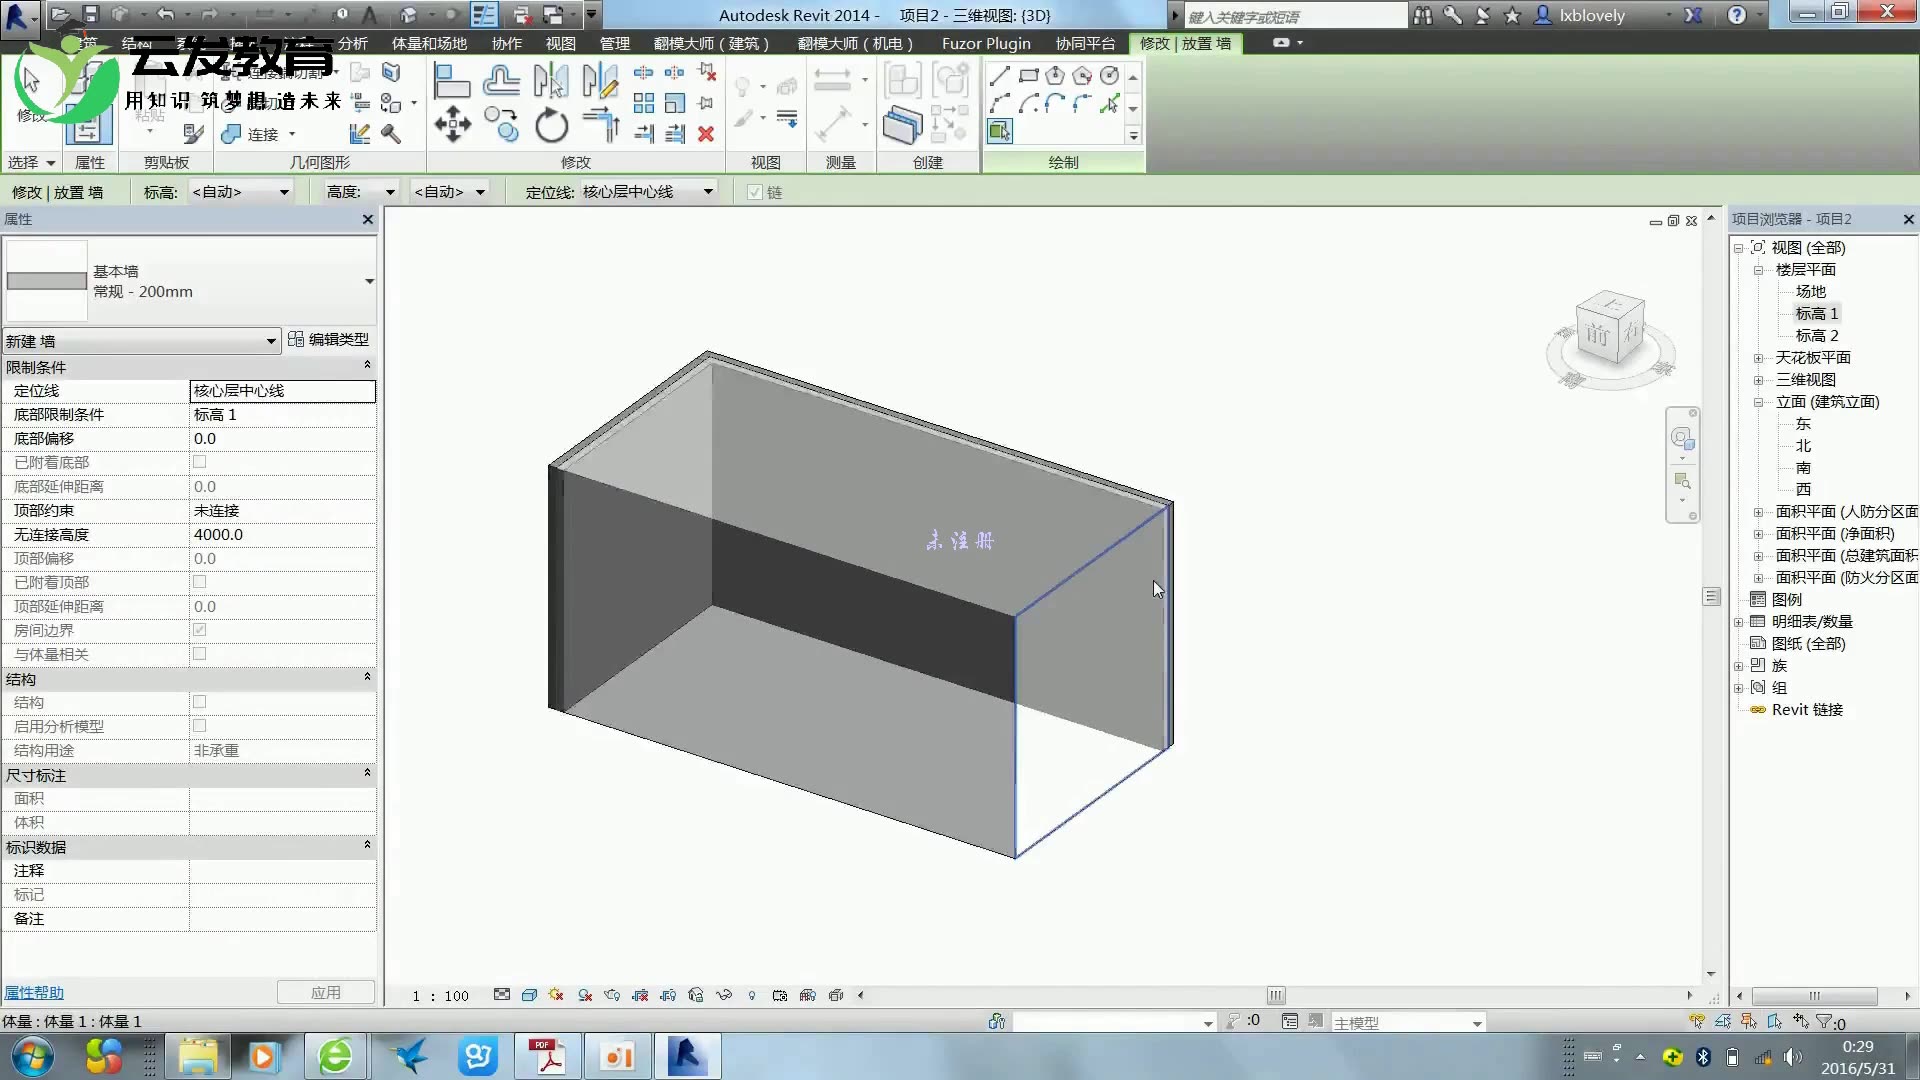
Task: Choose the Line draw tool
Action: click(x=1000, y=76)
